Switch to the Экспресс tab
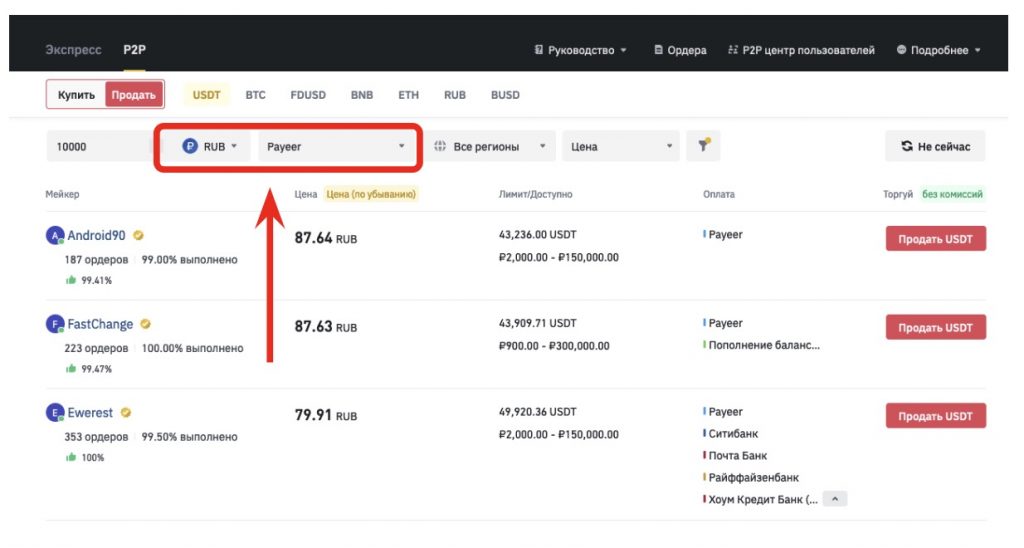Viewport: 1024px width, 548px height. 73,50
